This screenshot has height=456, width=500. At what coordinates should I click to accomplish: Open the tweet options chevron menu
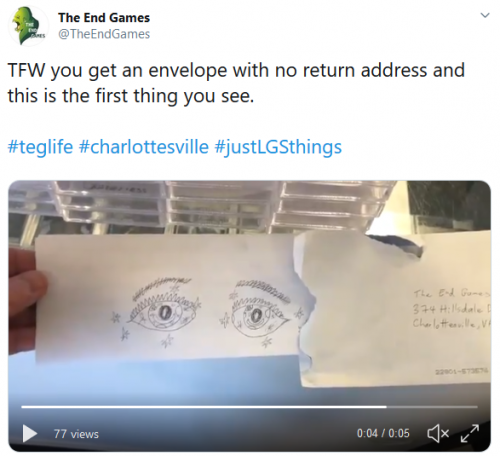[485, 15]
